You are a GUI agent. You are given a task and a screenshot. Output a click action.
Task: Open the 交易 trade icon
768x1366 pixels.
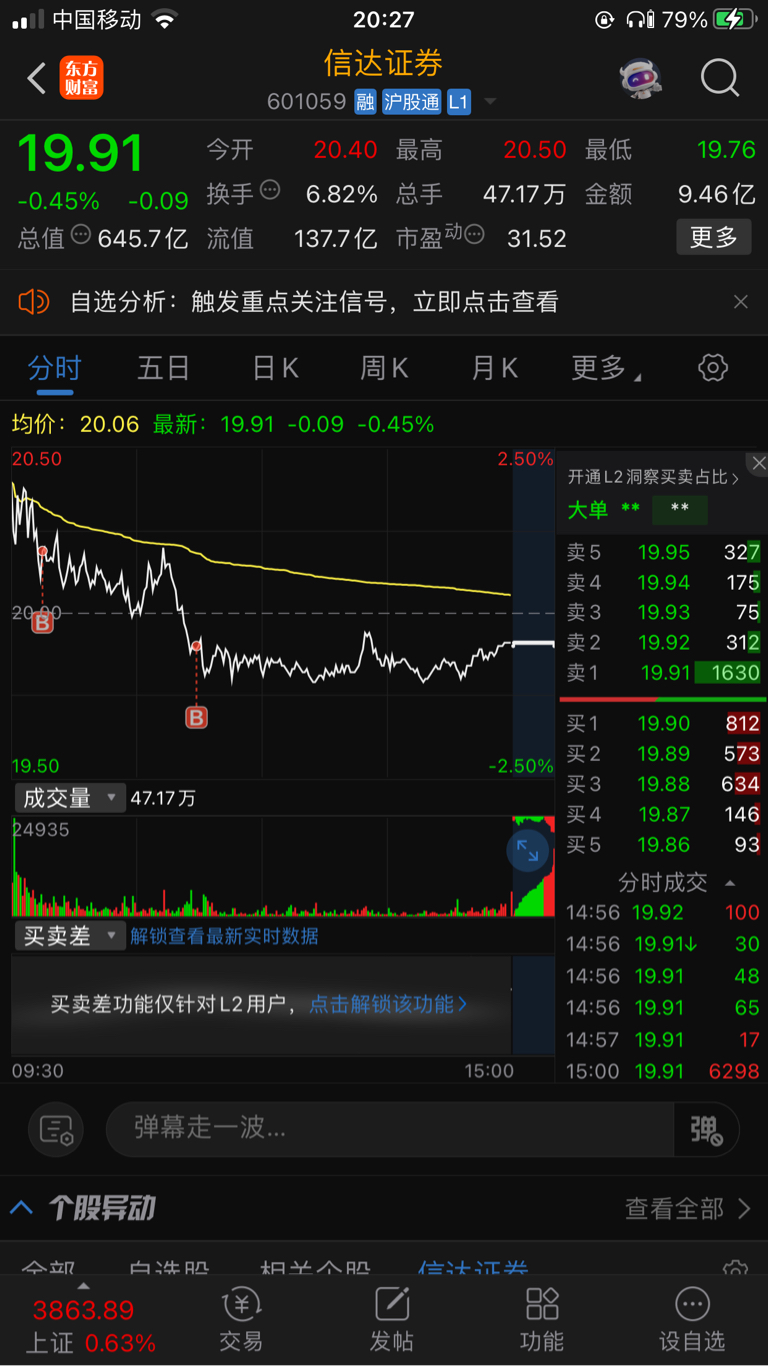[x=241, y=1319]
